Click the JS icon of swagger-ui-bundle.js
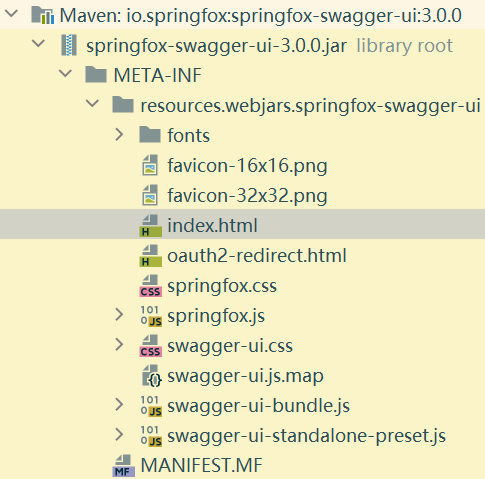 pos(151,406)
